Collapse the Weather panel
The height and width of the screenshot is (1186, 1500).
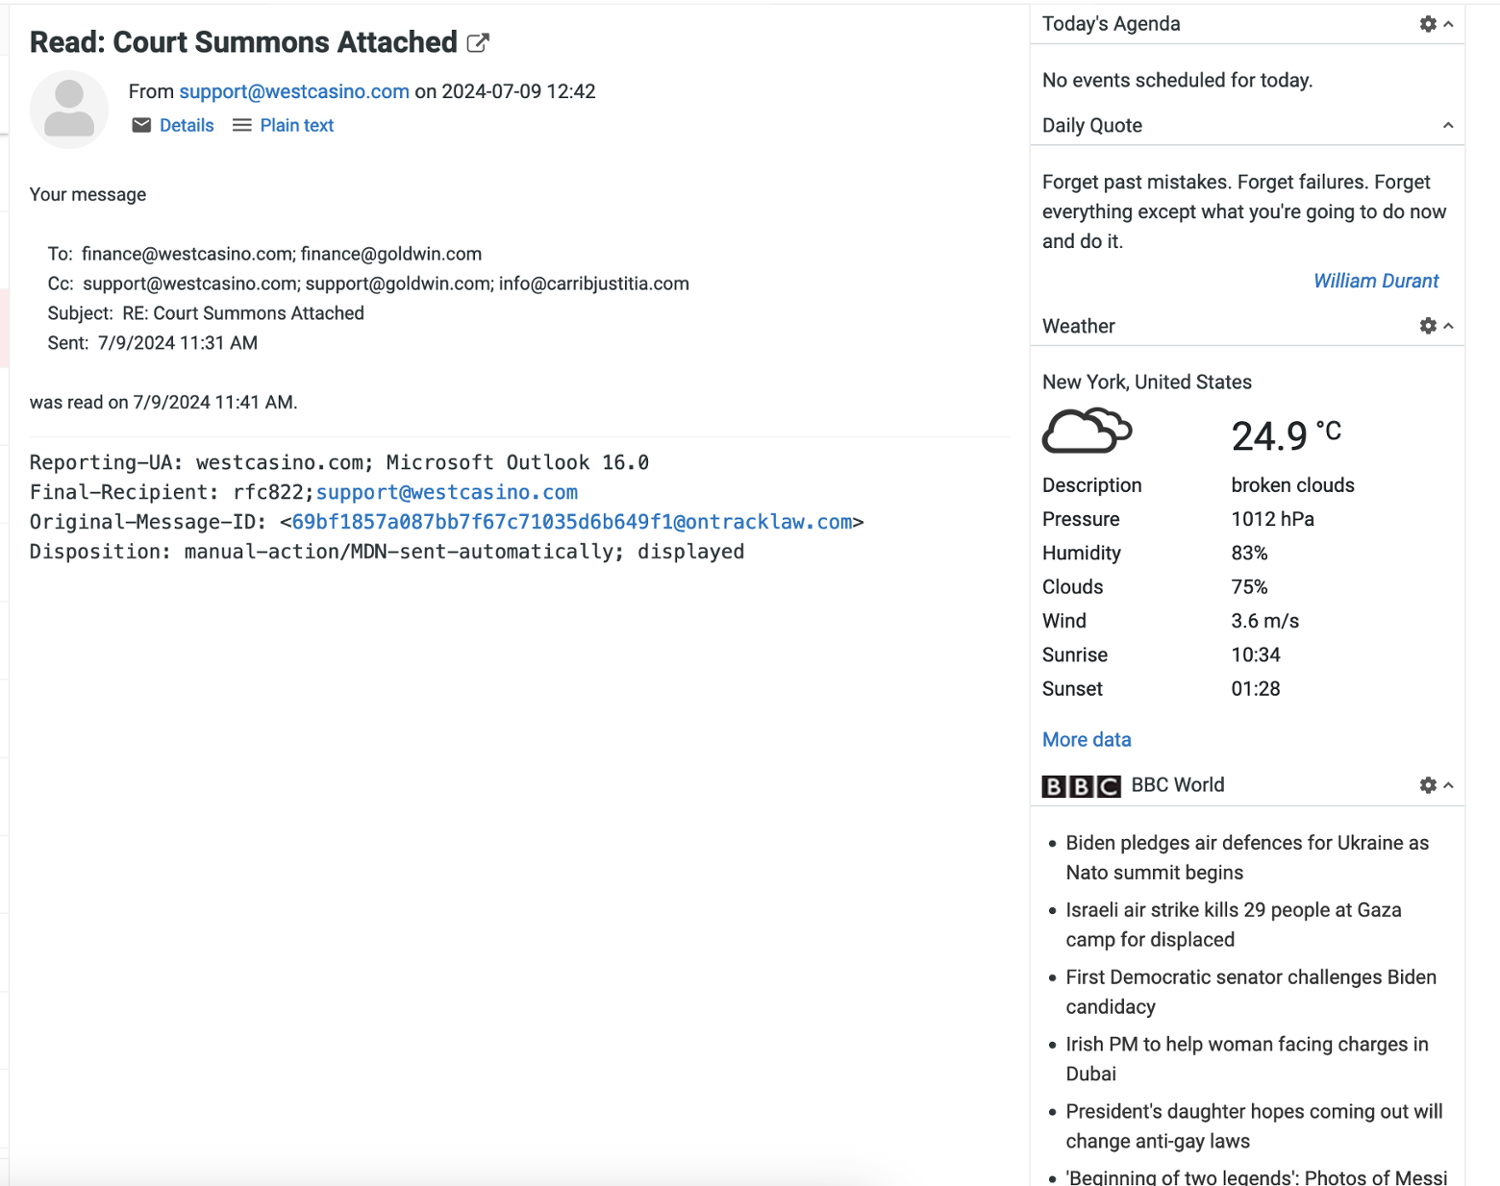pos(1448,326)
